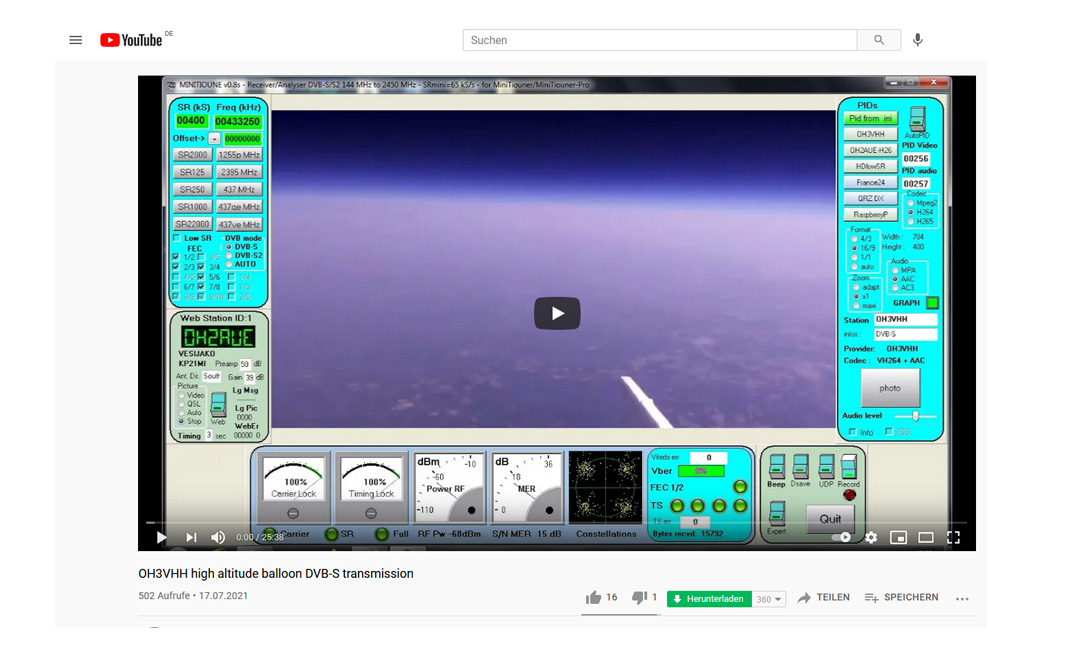Click the frequency field 00433250
Screen dimensions: 1075x650
coord(238,122)
